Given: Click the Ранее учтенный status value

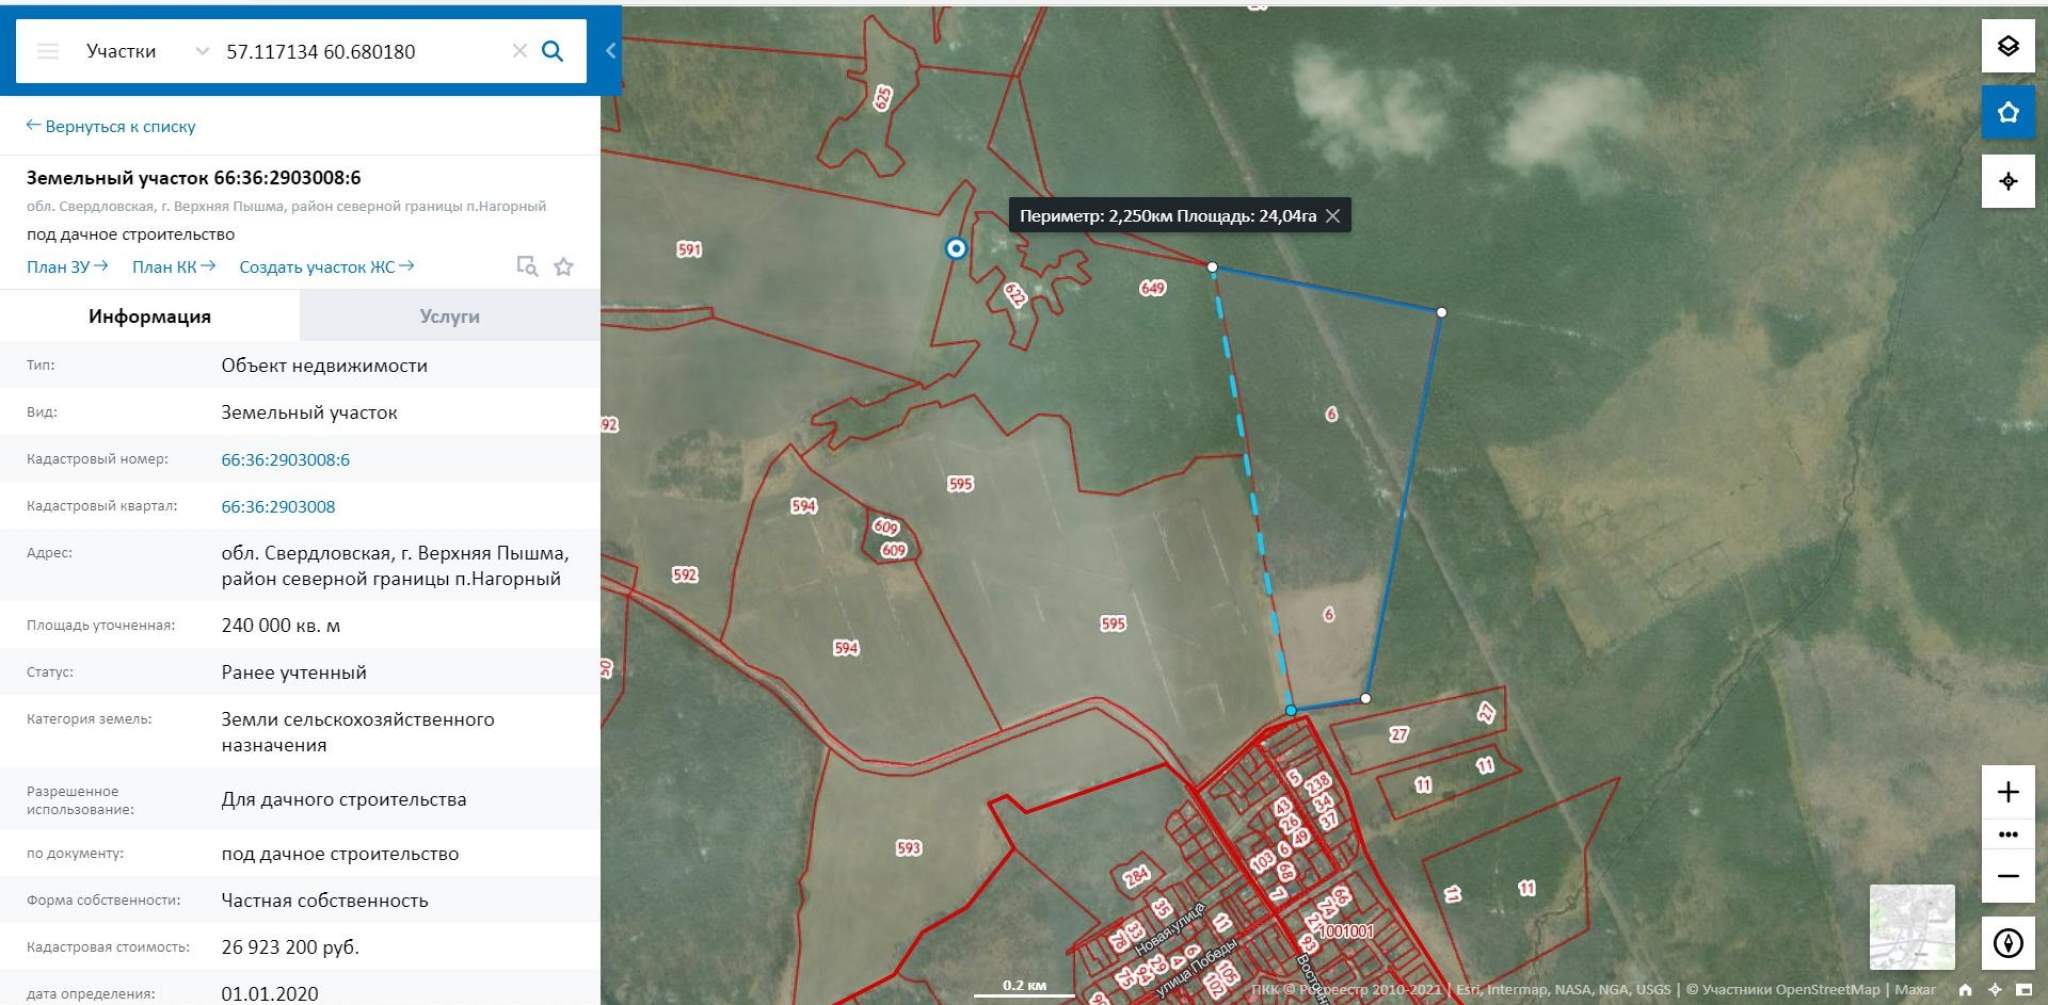Looking at the screenshot, I should [294, 673].
